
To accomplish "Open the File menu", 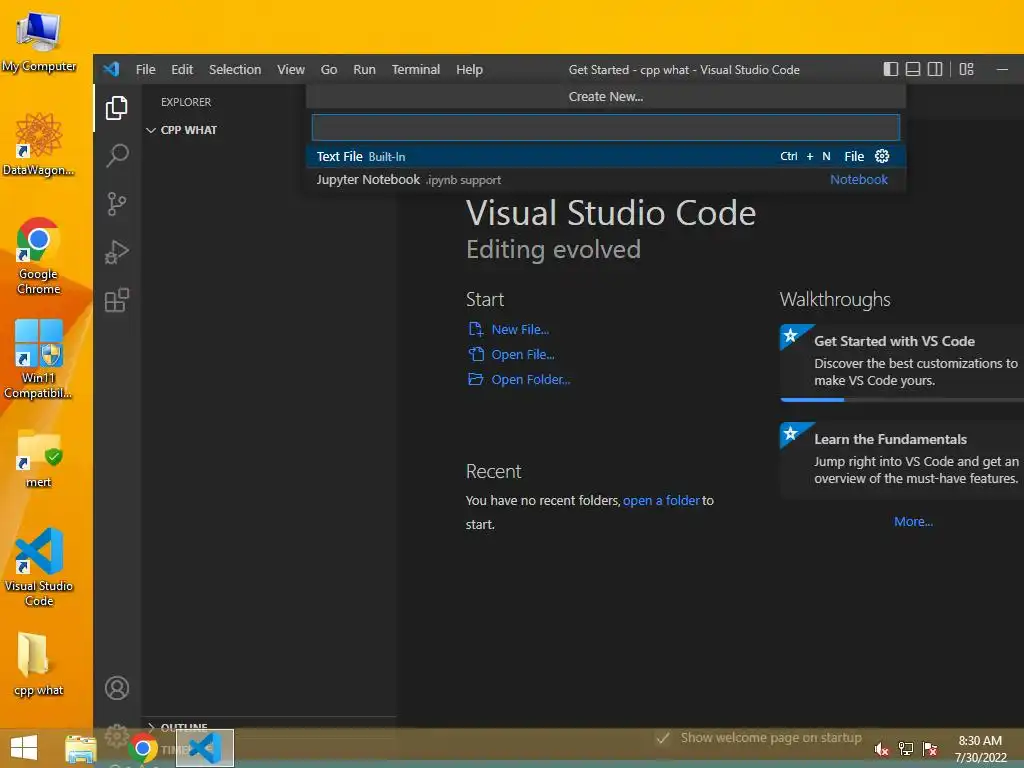I will point(146,69).
